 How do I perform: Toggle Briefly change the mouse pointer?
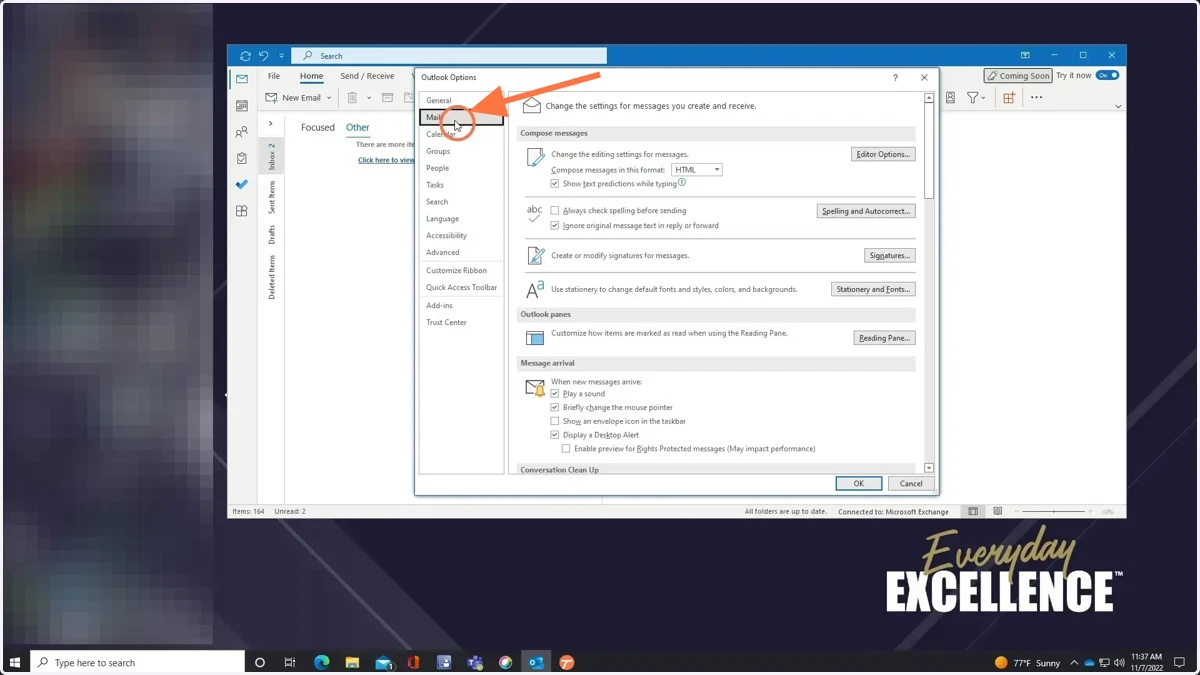point(555,408)
